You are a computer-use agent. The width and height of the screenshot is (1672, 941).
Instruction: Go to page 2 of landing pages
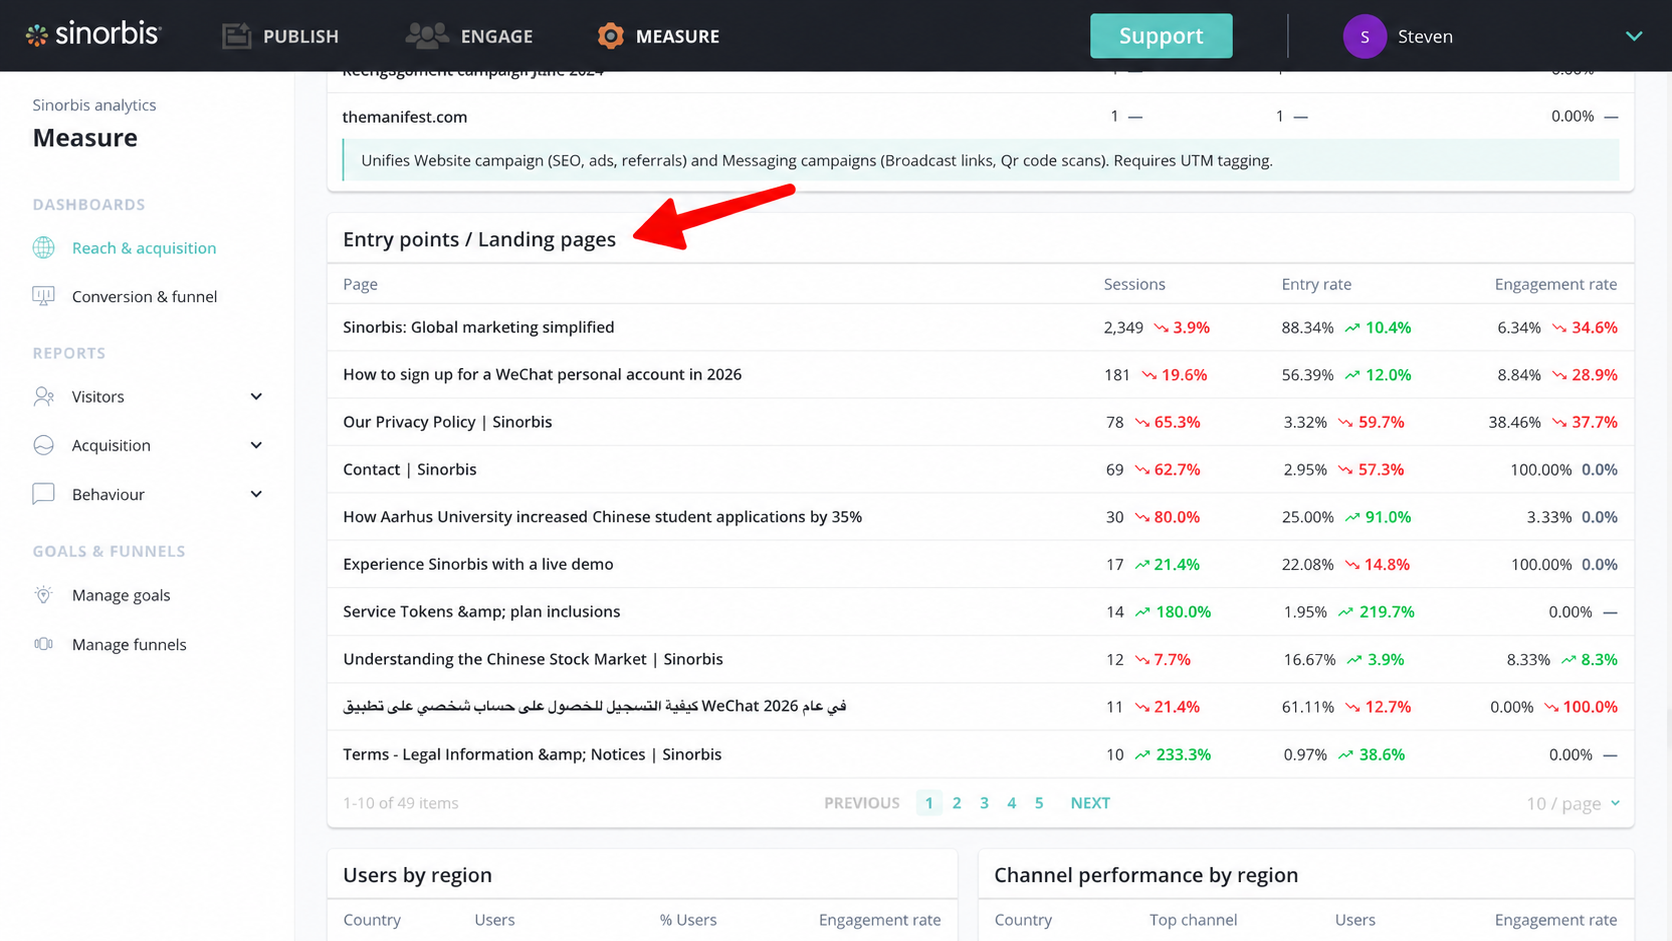tap(957, 803)
